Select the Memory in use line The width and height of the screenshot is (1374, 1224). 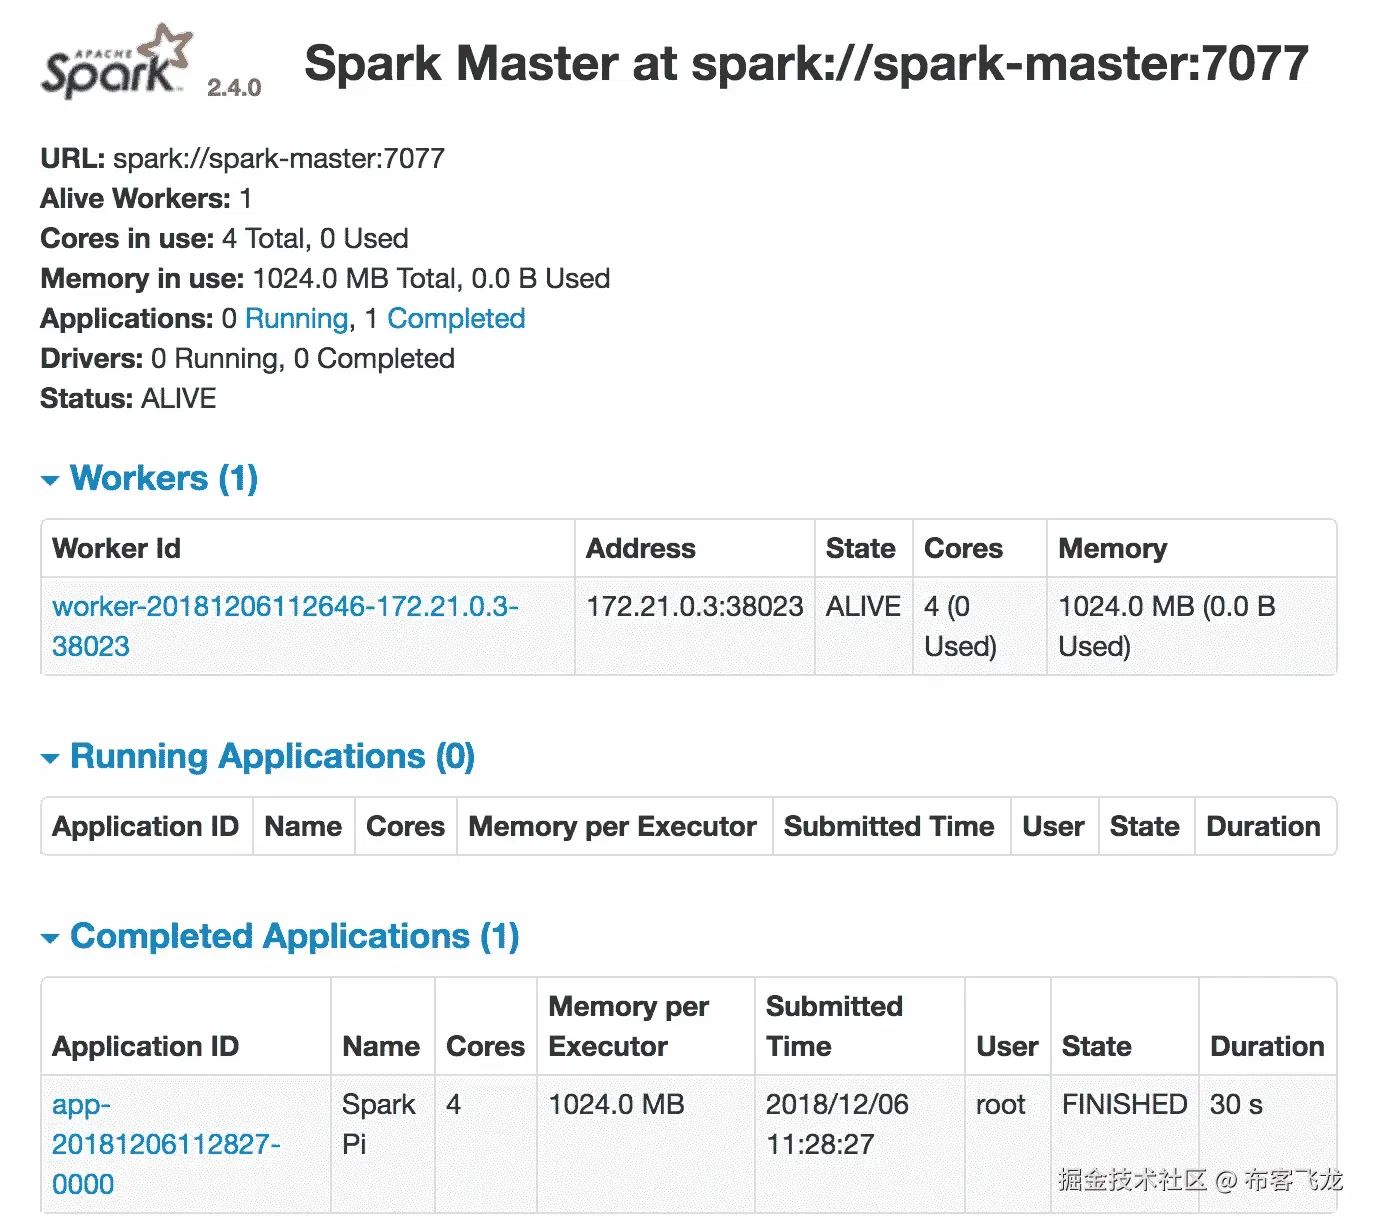tap(325, 278)
